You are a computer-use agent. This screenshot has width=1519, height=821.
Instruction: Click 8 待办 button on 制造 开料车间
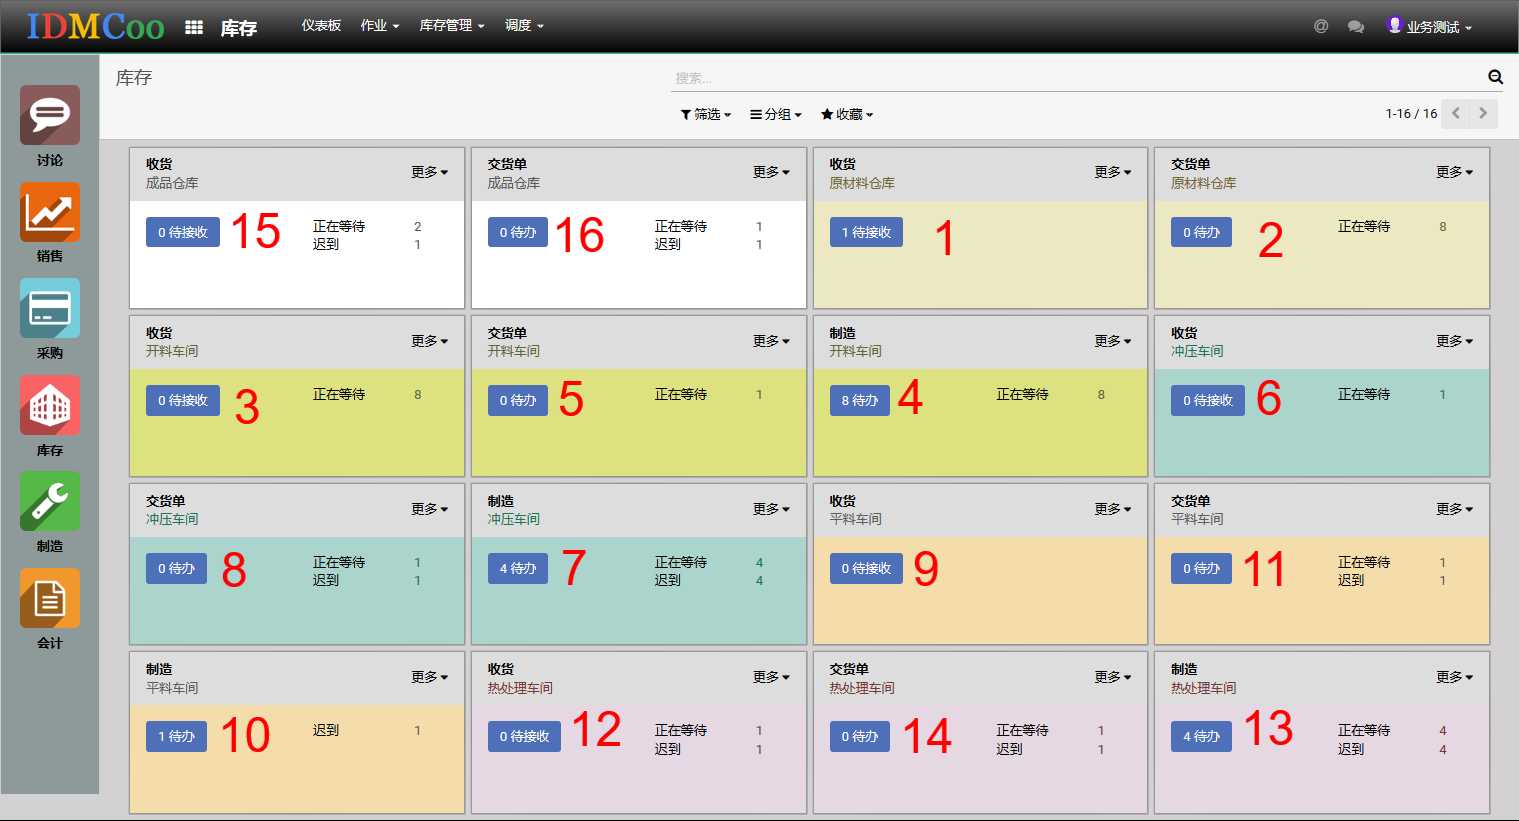860,400
